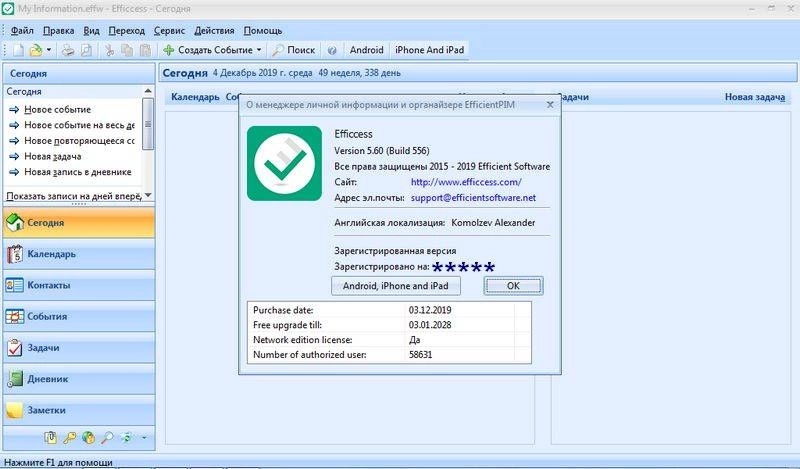This screenshot has width=800, height=469.
Task: Click the Android toolbar button
Action: (x=366, y=50)
